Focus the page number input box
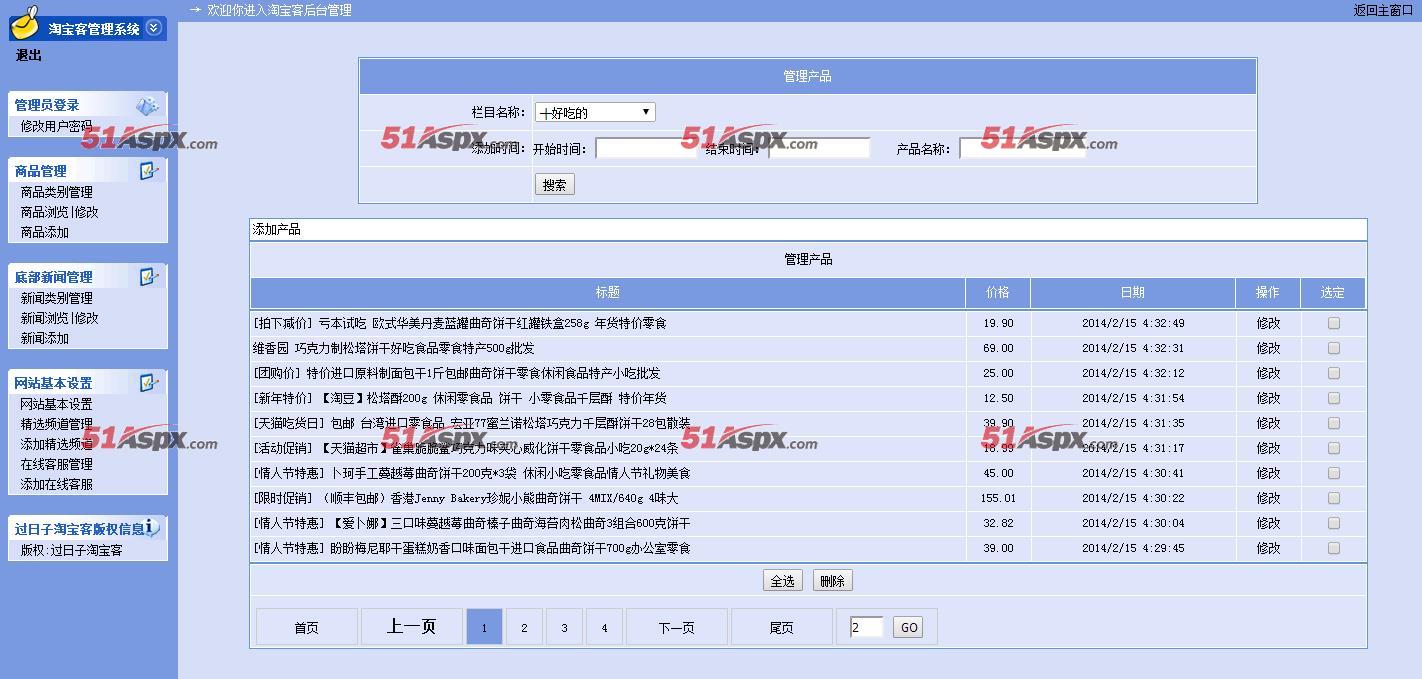The image size is (1422, 679). click(x=866, y=627)
